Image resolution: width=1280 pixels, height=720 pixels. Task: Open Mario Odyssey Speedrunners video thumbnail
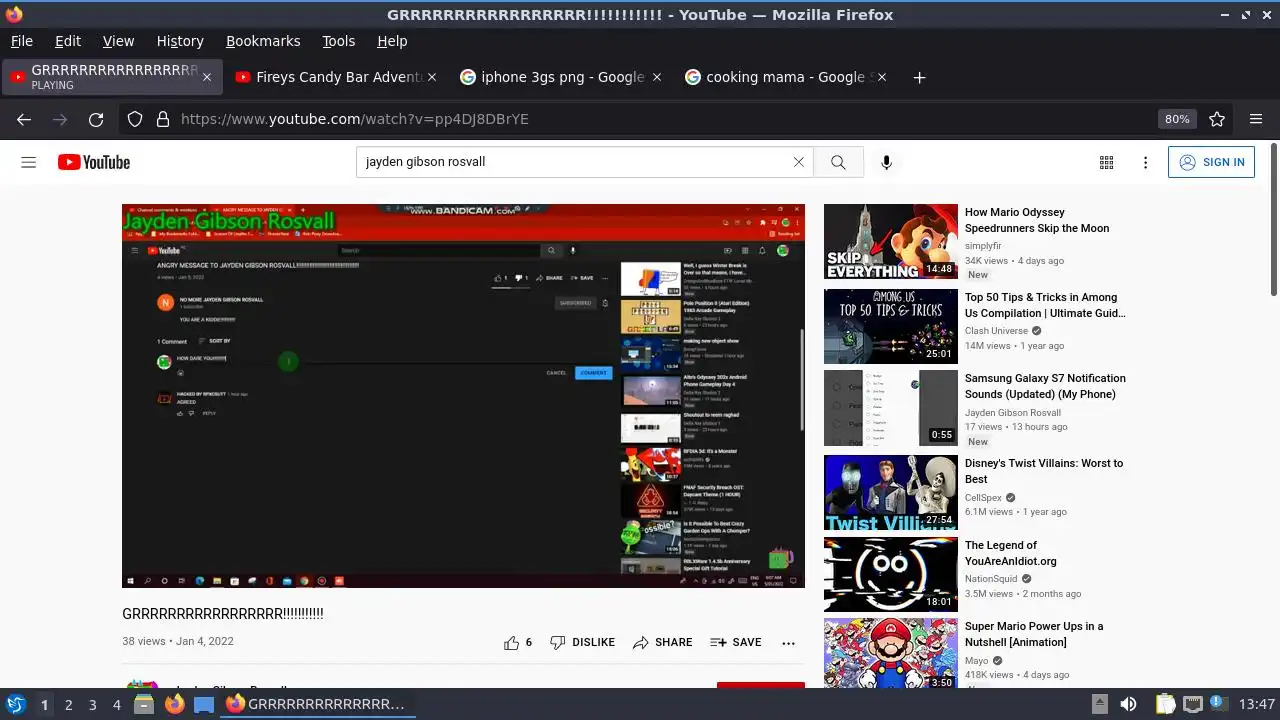pos(891,242)
